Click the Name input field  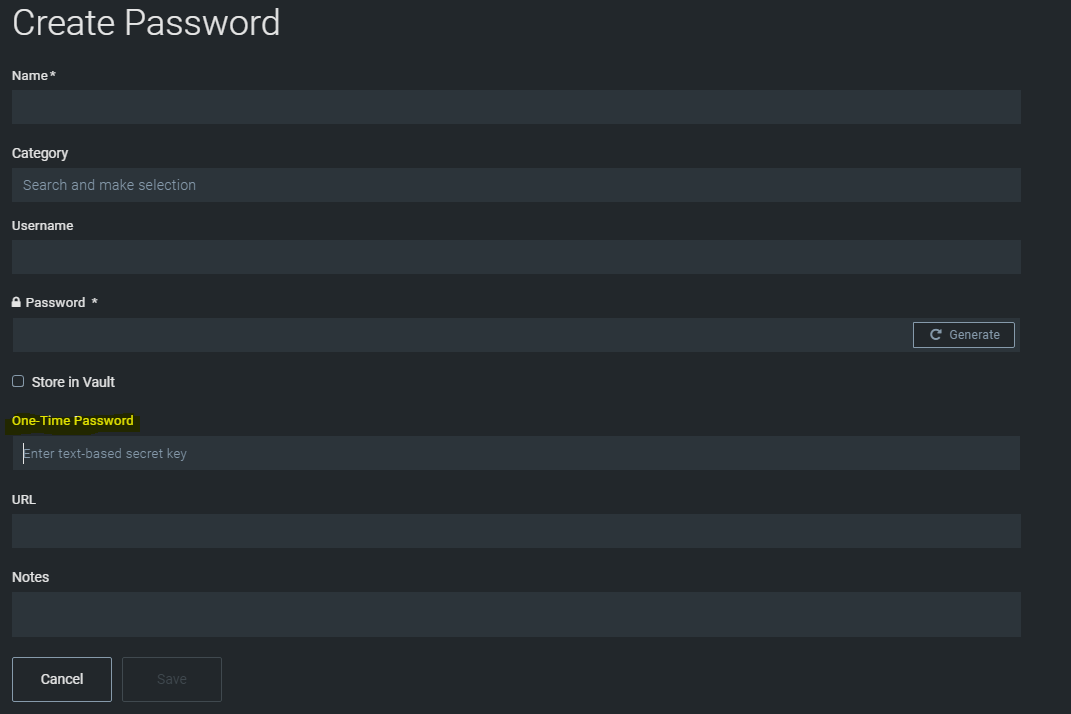(x=515, y=107)
